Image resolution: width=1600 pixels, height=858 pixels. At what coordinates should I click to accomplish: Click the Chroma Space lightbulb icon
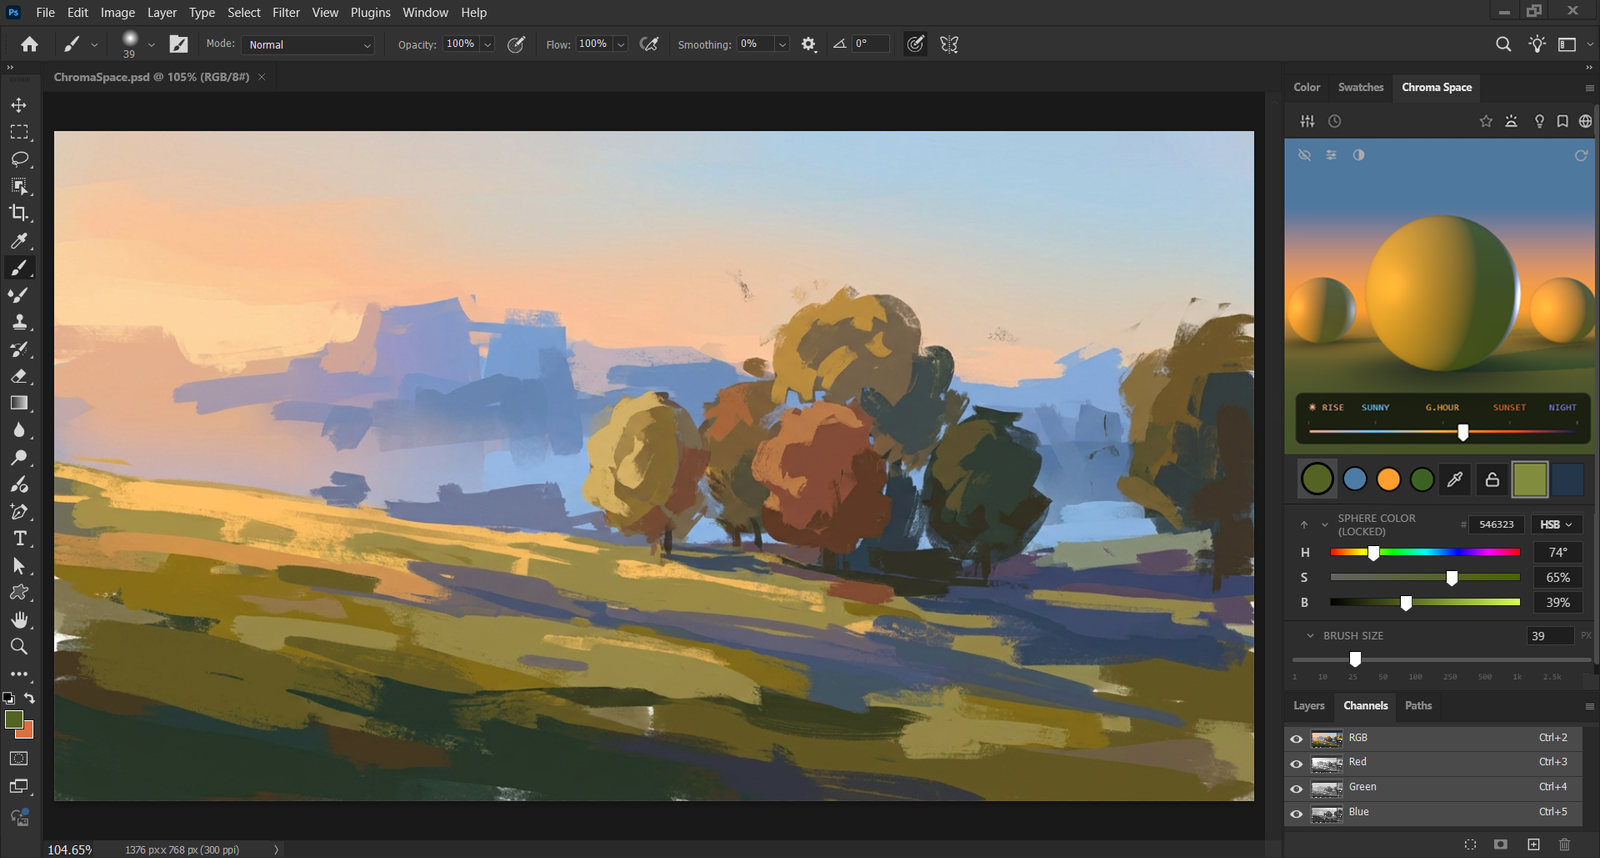(x=1539, y=121)
